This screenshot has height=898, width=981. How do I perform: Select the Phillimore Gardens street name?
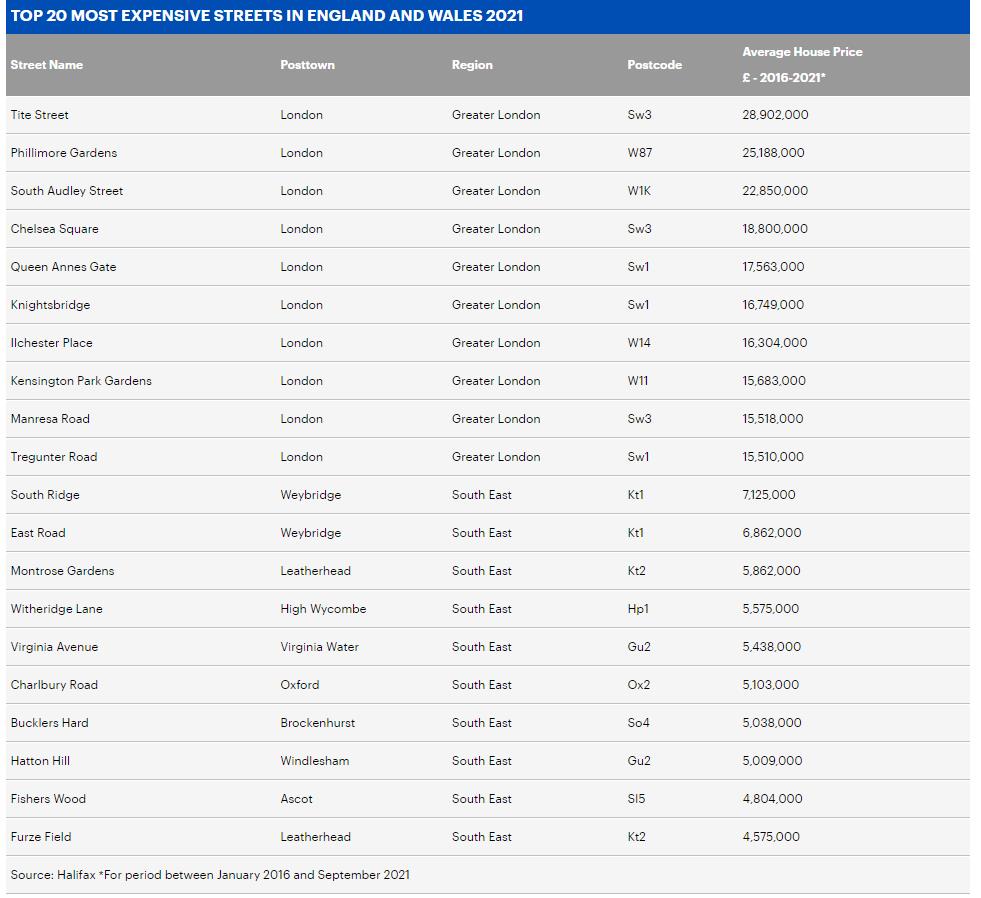64,153
